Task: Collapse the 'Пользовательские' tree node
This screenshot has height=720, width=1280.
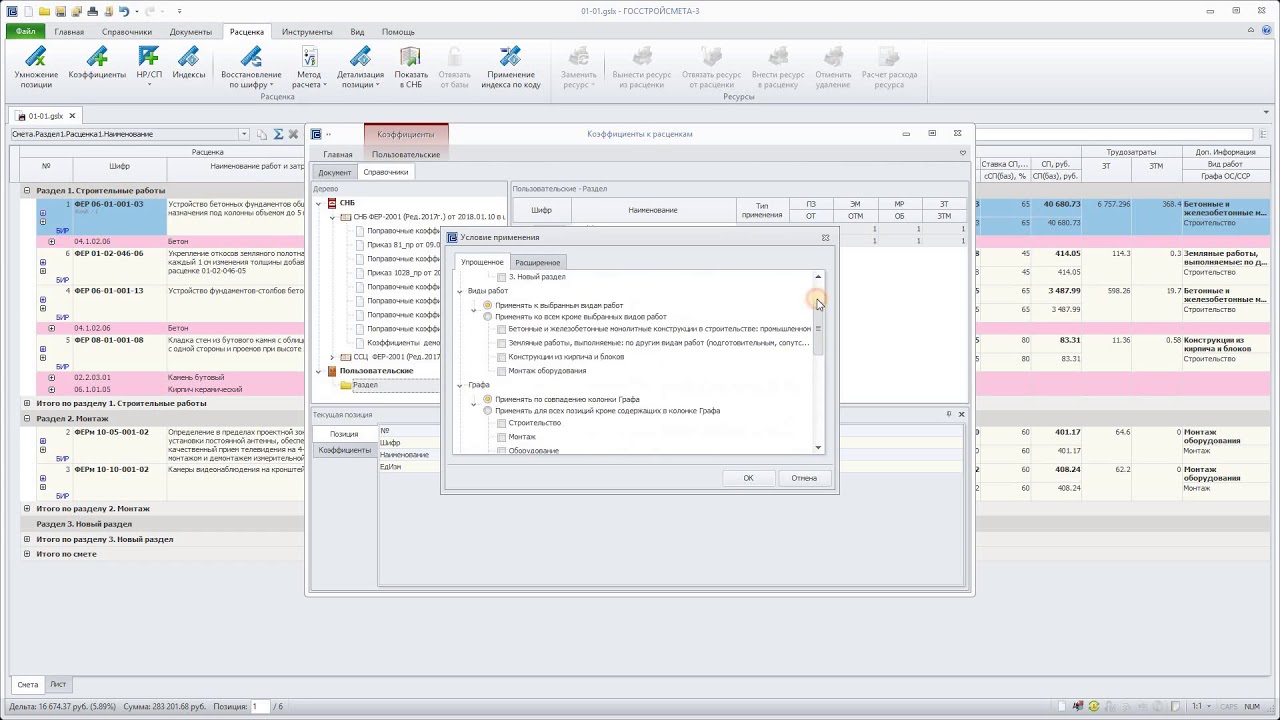Action: (x=319, y=371)
